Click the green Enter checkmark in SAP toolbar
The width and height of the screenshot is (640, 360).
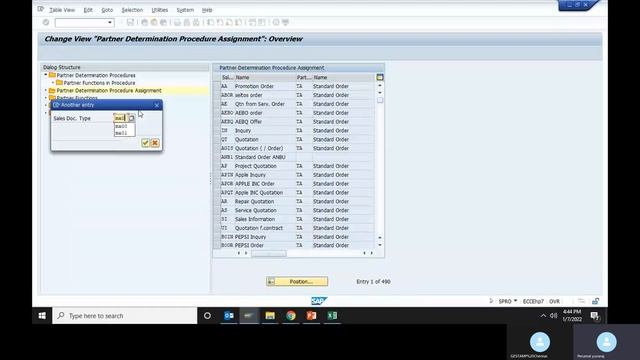tap(46, 22)
